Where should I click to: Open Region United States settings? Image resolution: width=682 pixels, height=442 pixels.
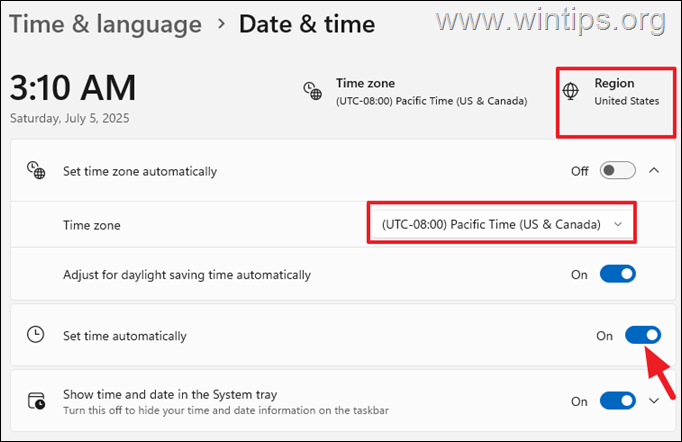pyautogui.click(x=627, y=92)
